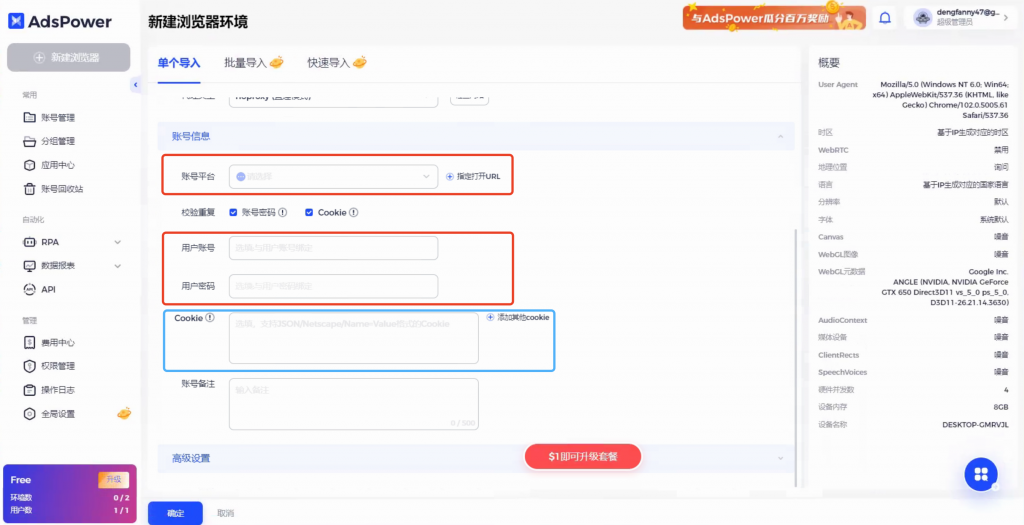The width and height of the screenshot is (1024, 525).
Task: Click the notification bell icon
Action: point(884,18)
